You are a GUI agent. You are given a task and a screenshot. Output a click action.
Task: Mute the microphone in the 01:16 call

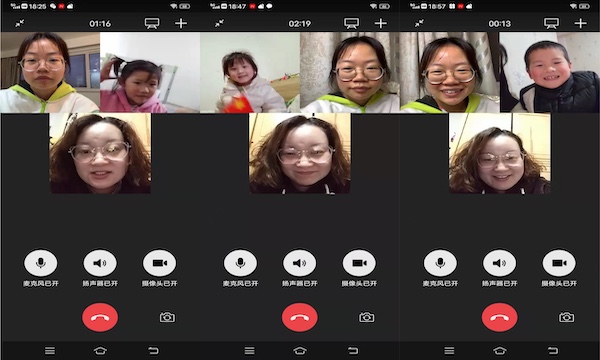click(x=41, y=263)
